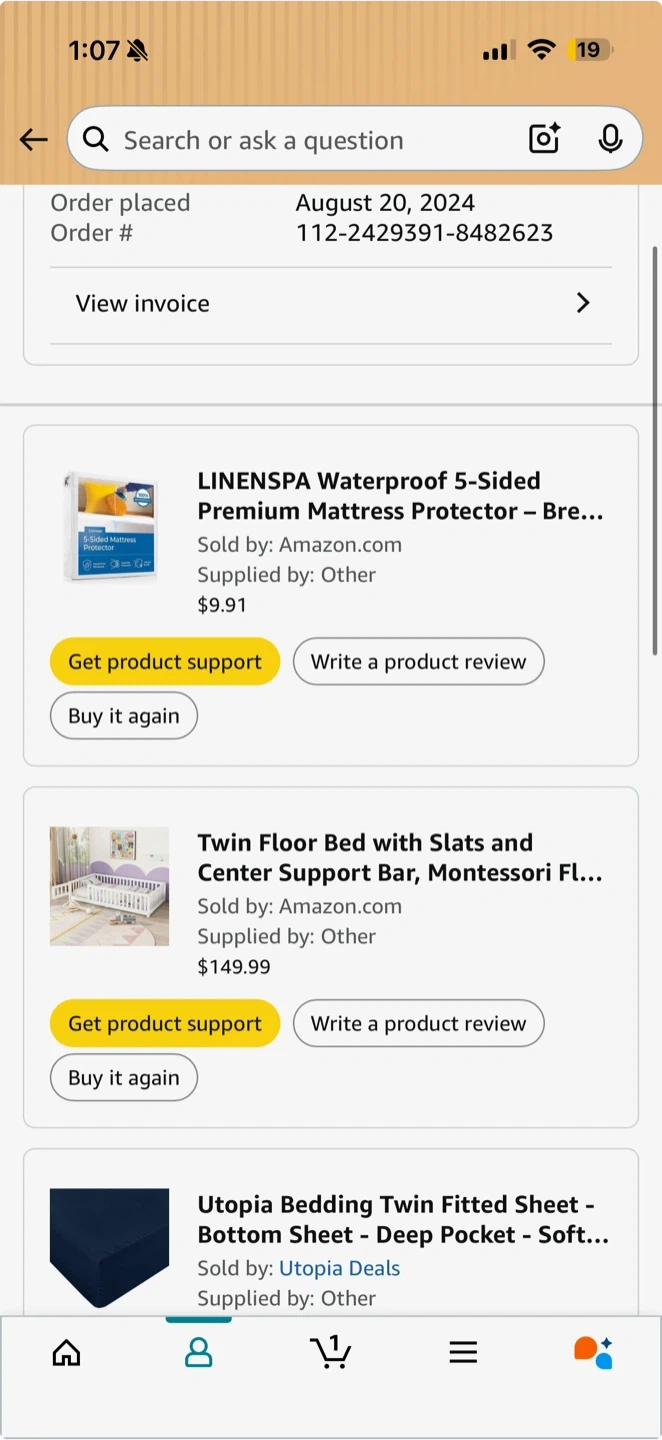
Task: Buy the Twin Floor Bed again
Action: pos(124,1078)
